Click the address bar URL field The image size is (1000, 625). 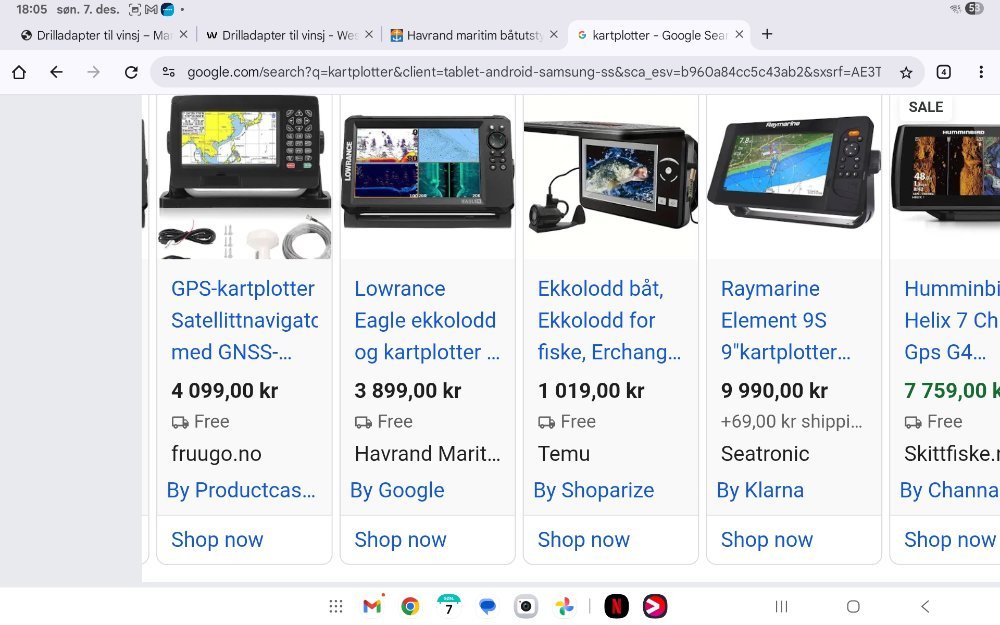point(530,72)
